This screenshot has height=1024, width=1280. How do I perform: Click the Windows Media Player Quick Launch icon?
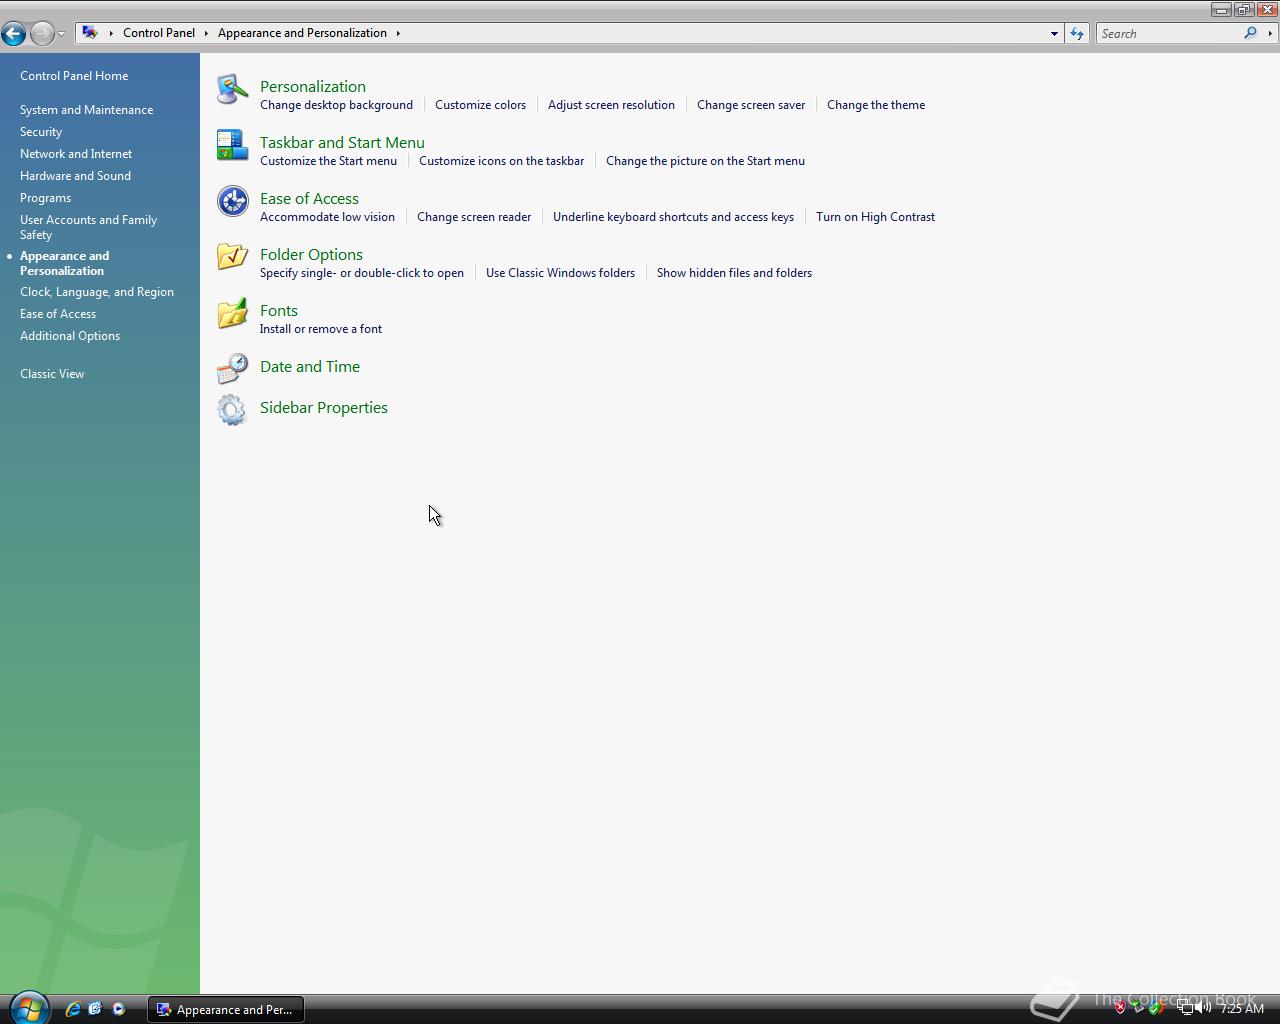coord(118,1009)
